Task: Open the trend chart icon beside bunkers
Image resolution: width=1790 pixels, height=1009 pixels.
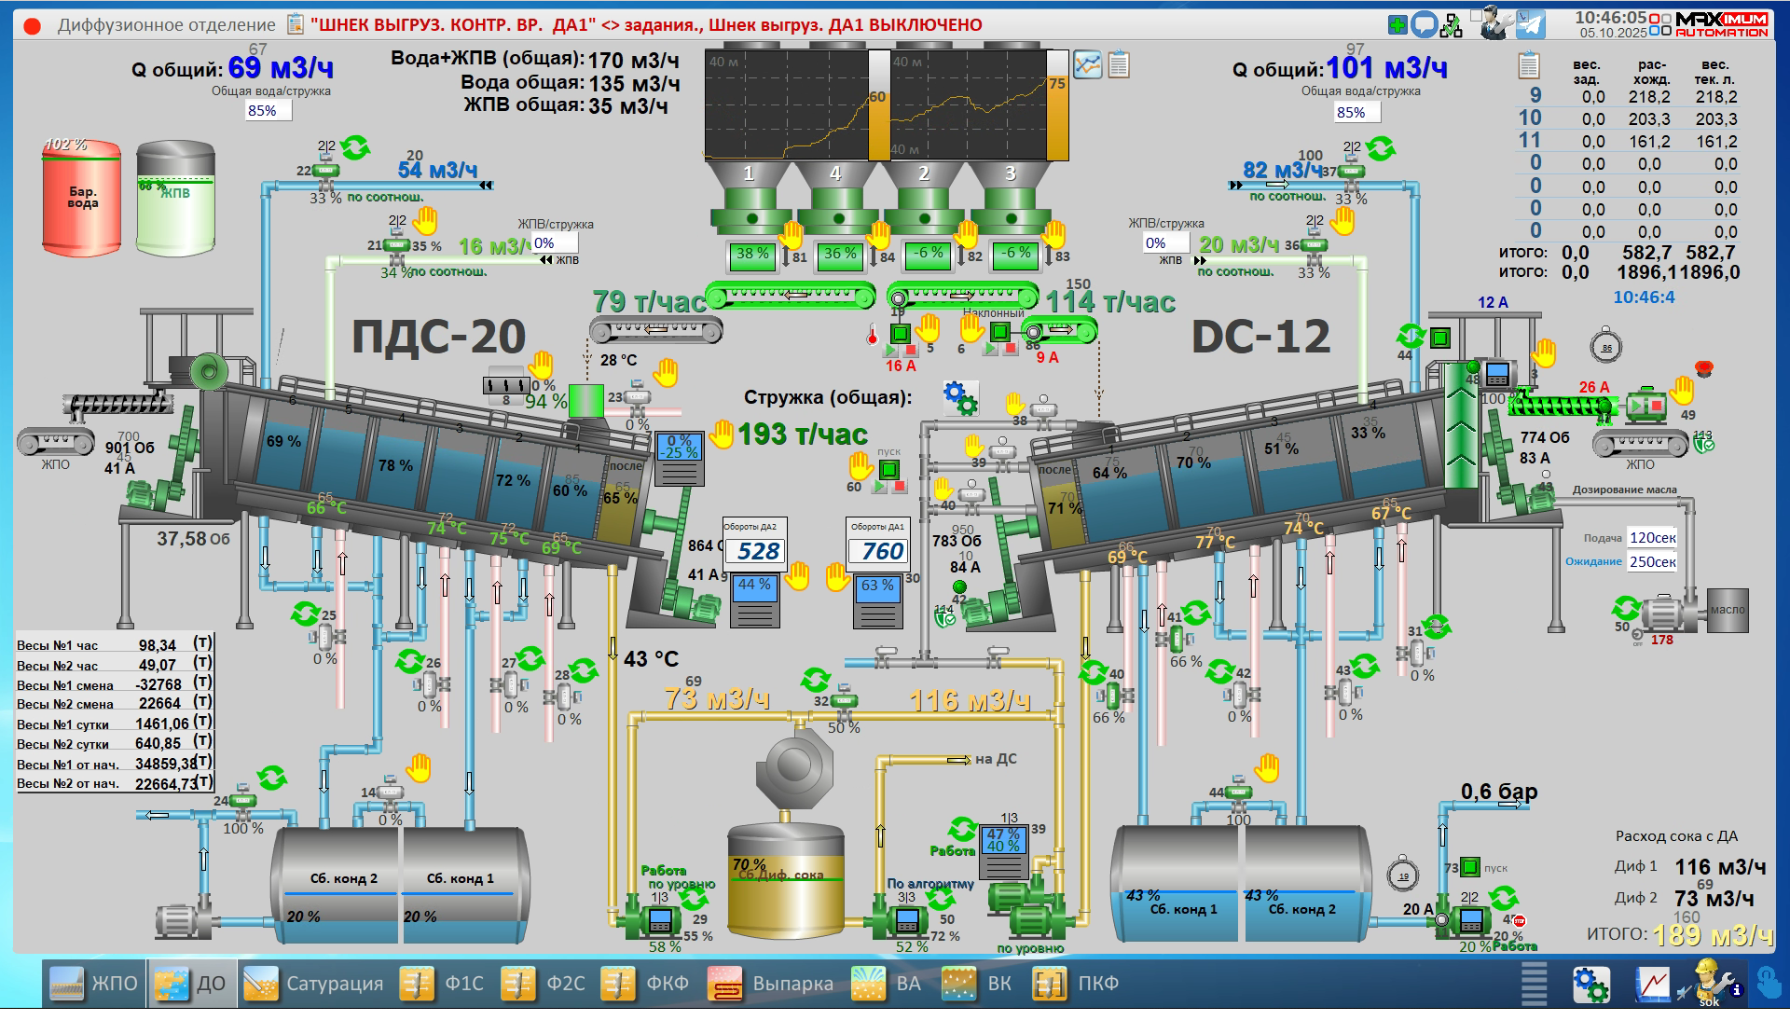Action: tap(1087, 65)
